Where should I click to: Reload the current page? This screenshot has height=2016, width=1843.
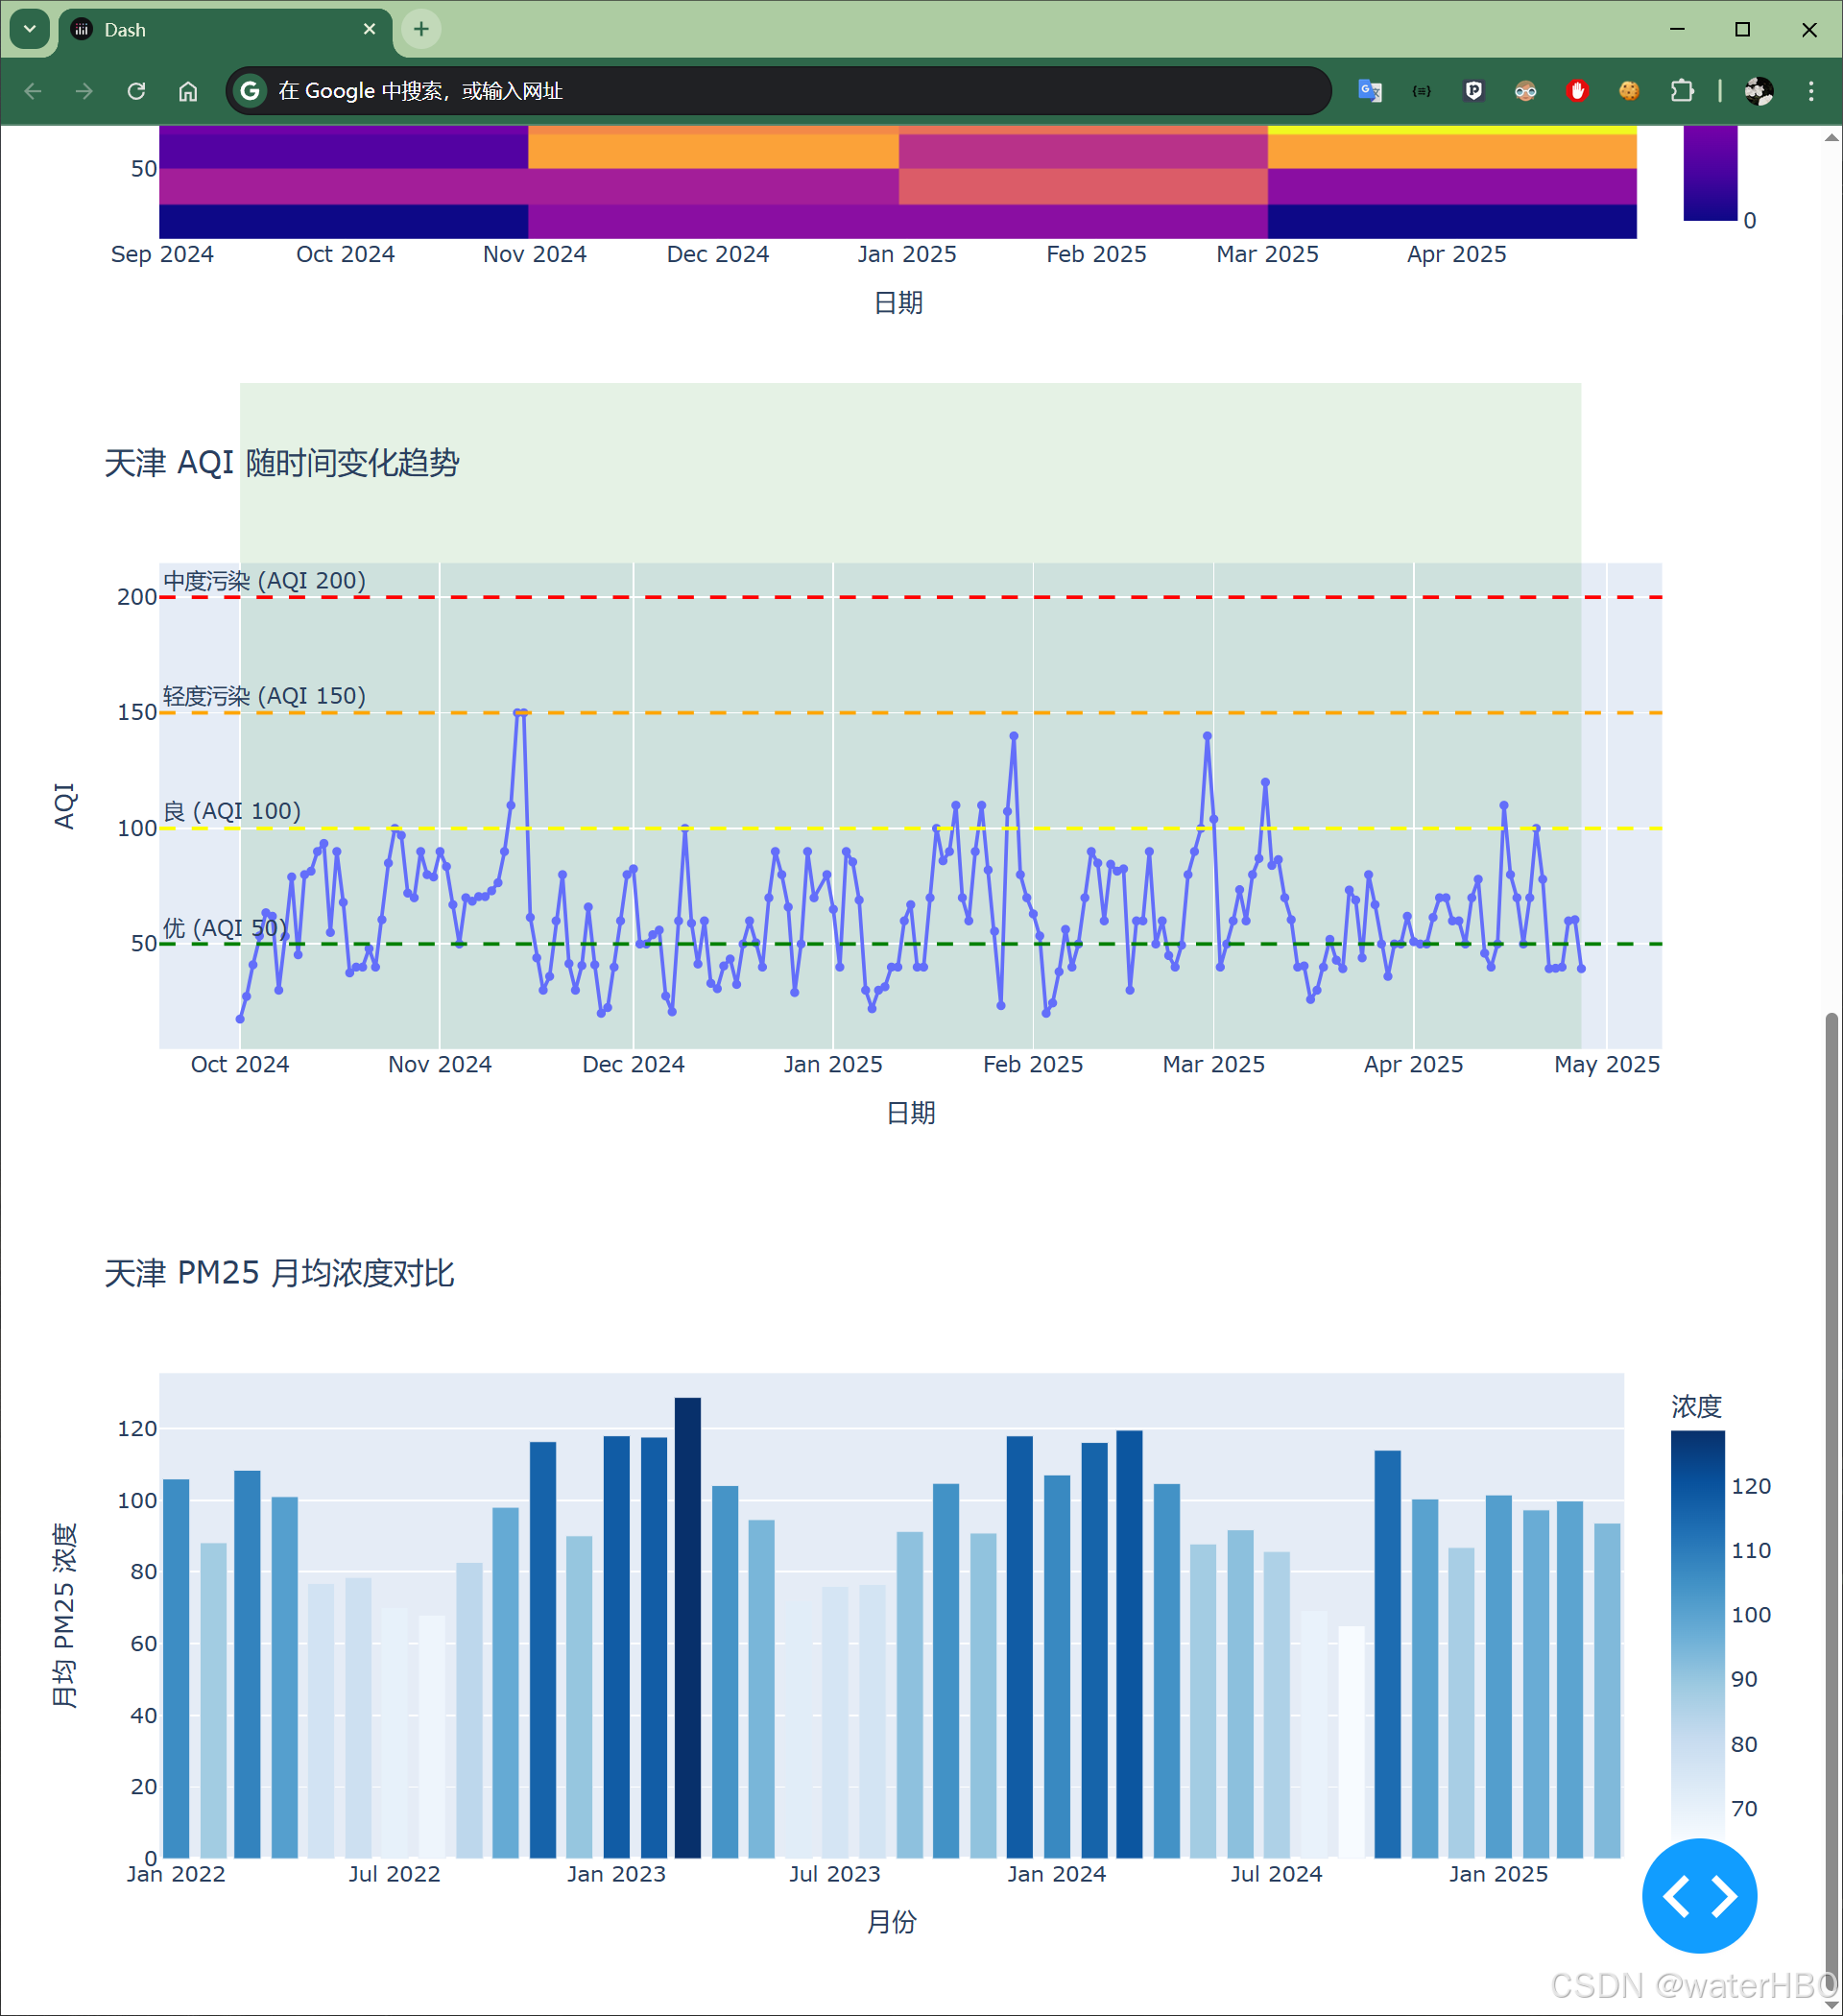tap(136, 91)
